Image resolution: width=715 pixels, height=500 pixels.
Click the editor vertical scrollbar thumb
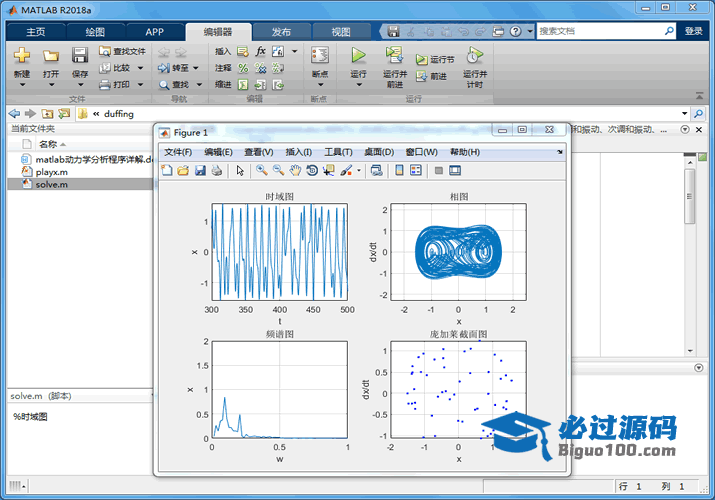coord(689,196)
